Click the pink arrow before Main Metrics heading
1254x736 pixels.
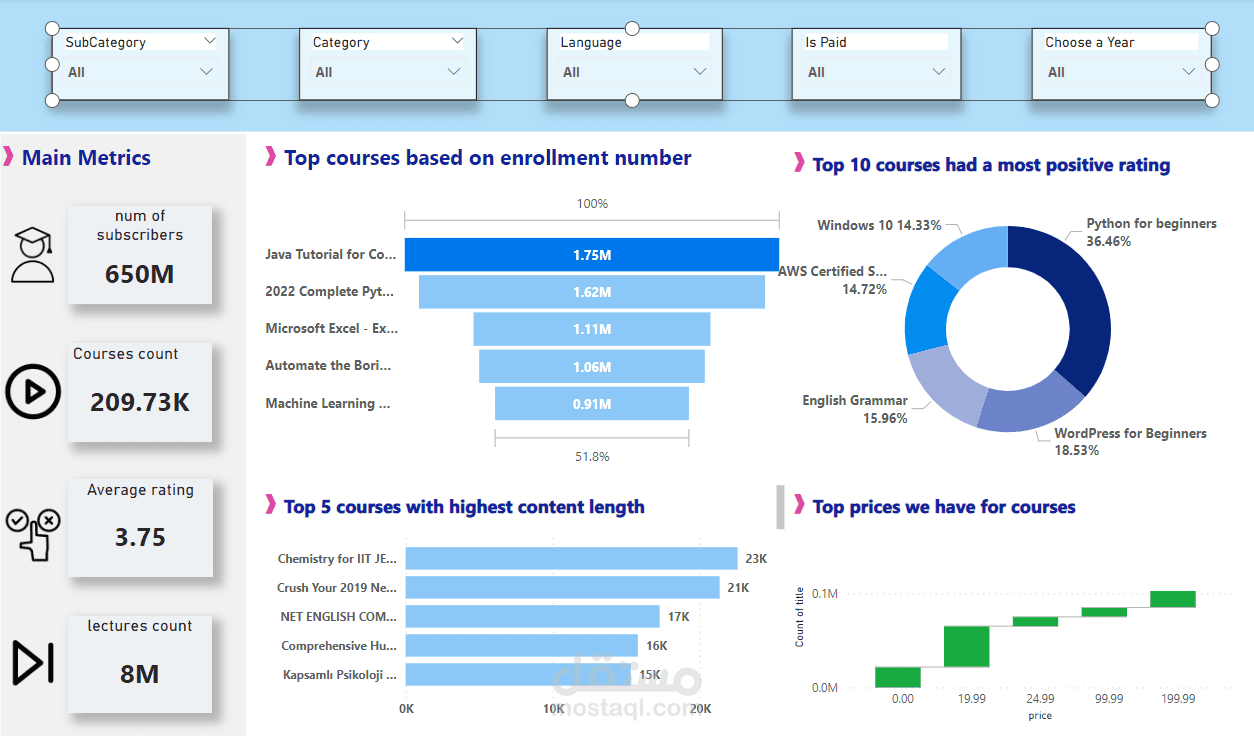coord(7,157)
